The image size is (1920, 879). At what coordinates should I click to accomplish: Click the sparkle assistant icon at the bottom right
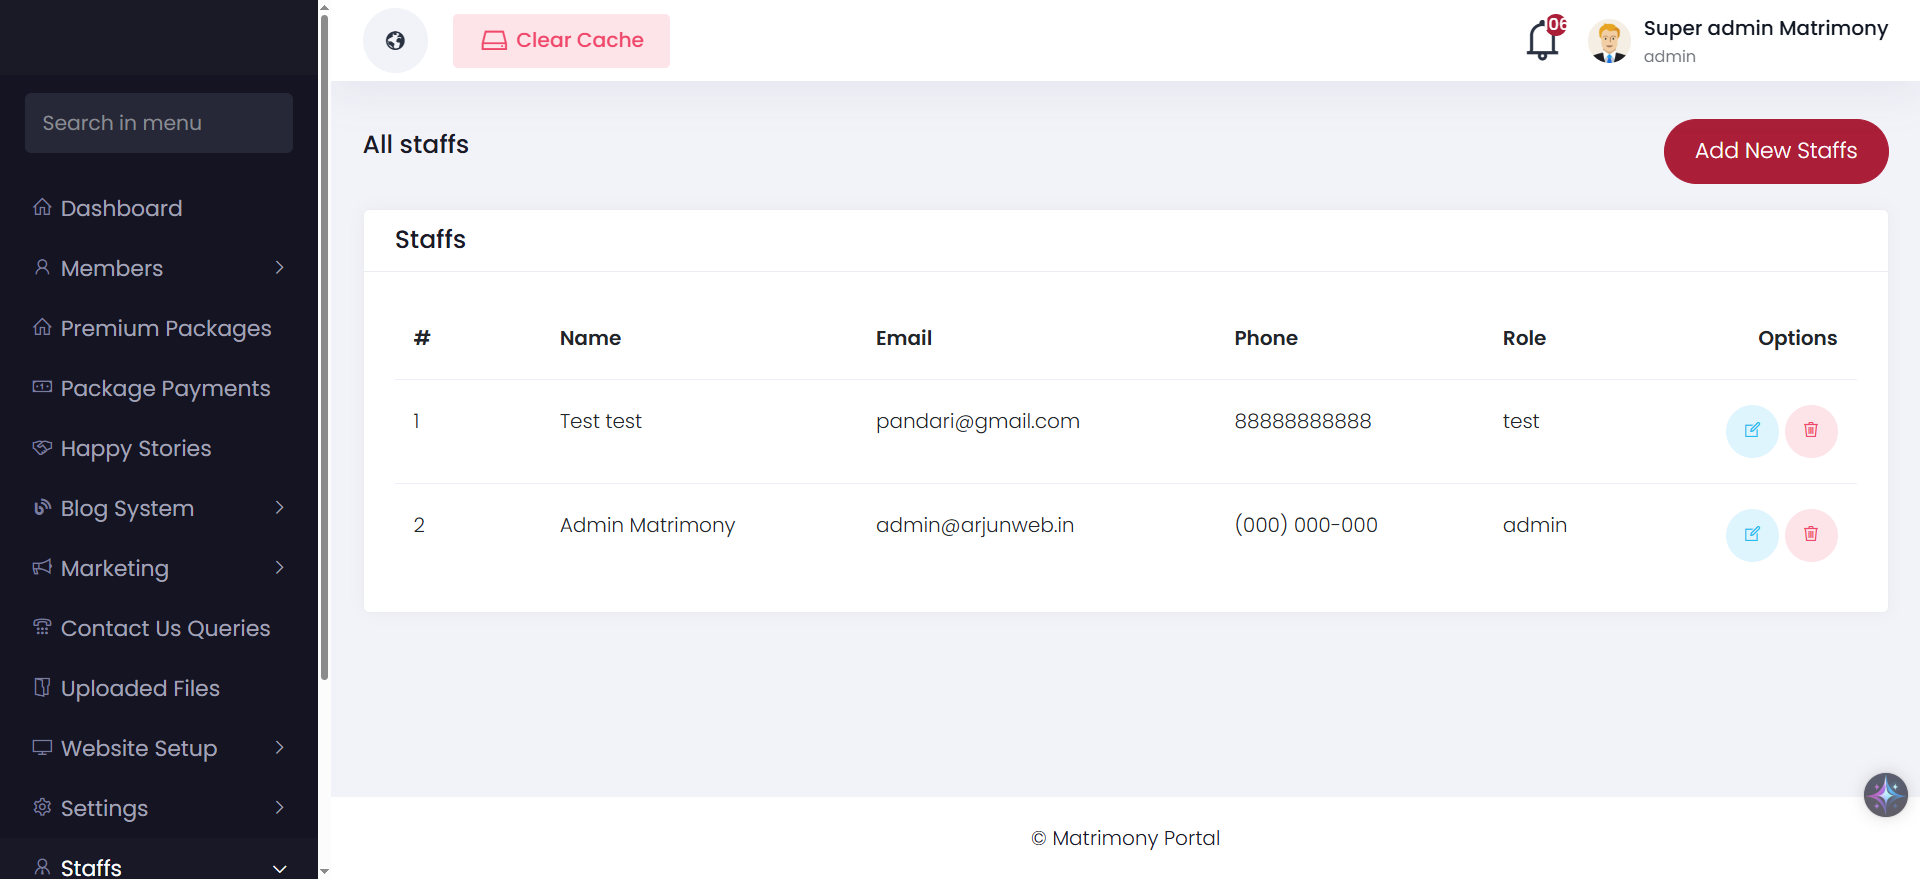[x=1885, y=795]
